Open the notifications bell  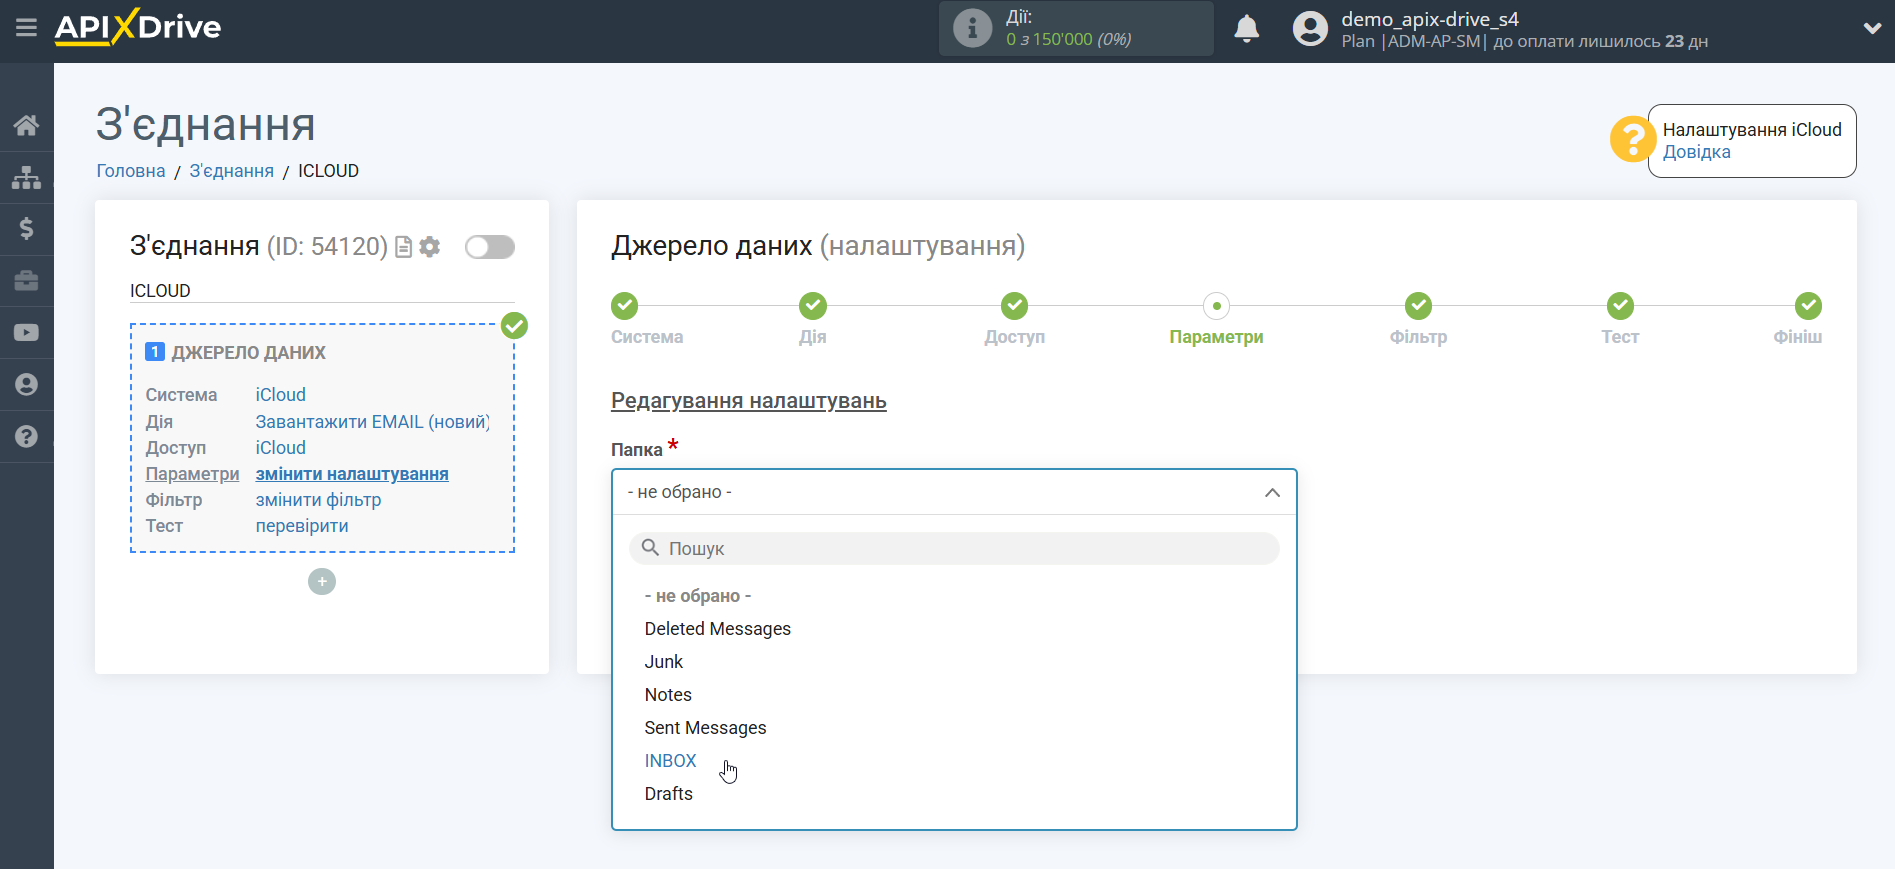tap(1246, 29)
